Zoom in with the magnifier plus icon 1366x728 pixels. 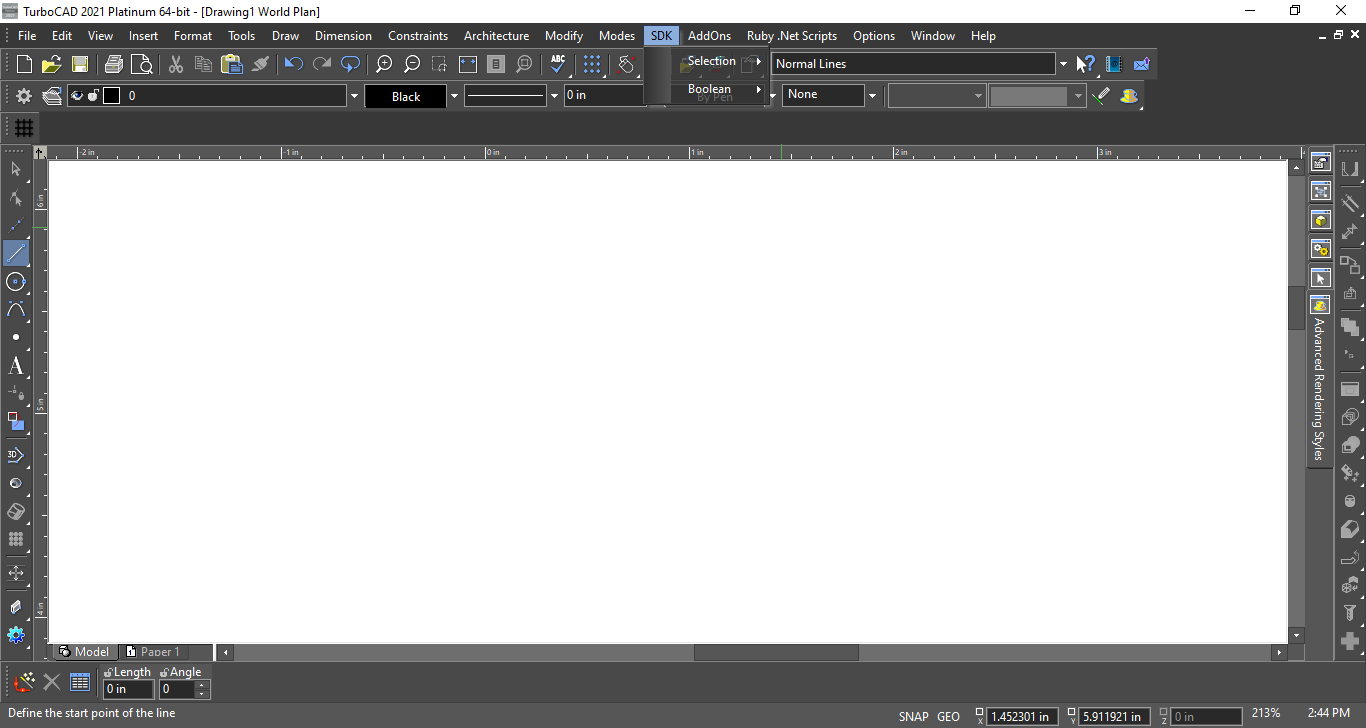click(384, 64)
